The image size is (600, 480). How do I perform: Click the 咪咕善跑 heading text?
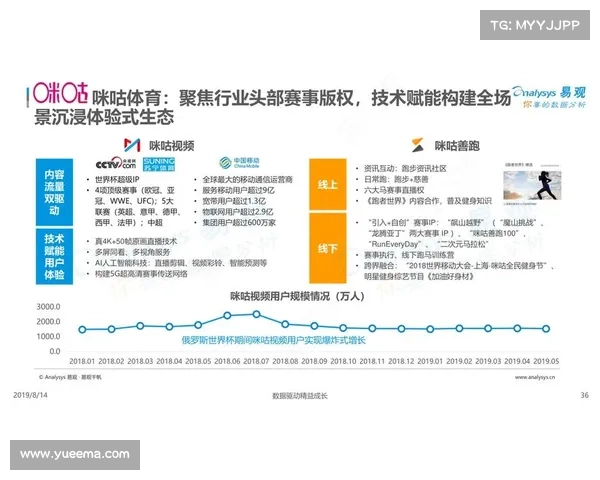tap(457, 146)
